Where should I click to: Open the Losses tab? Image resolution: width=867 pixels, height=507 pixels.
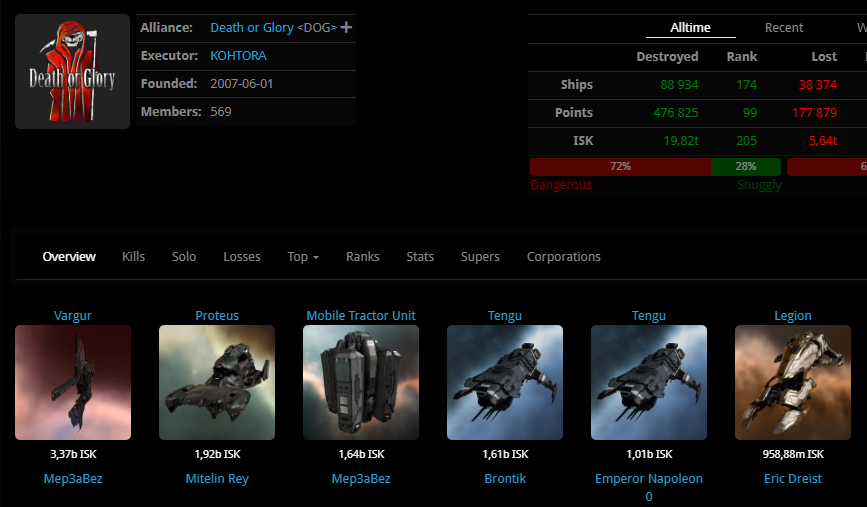point(242,257)
